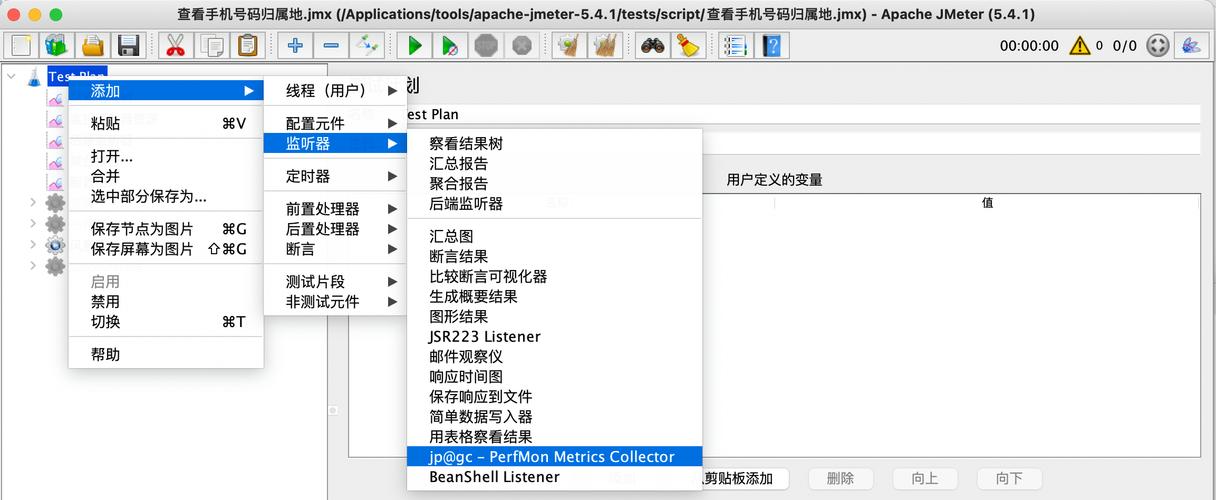Add the 汇总图 listener
1216x500 pixels.
point(555,236)
